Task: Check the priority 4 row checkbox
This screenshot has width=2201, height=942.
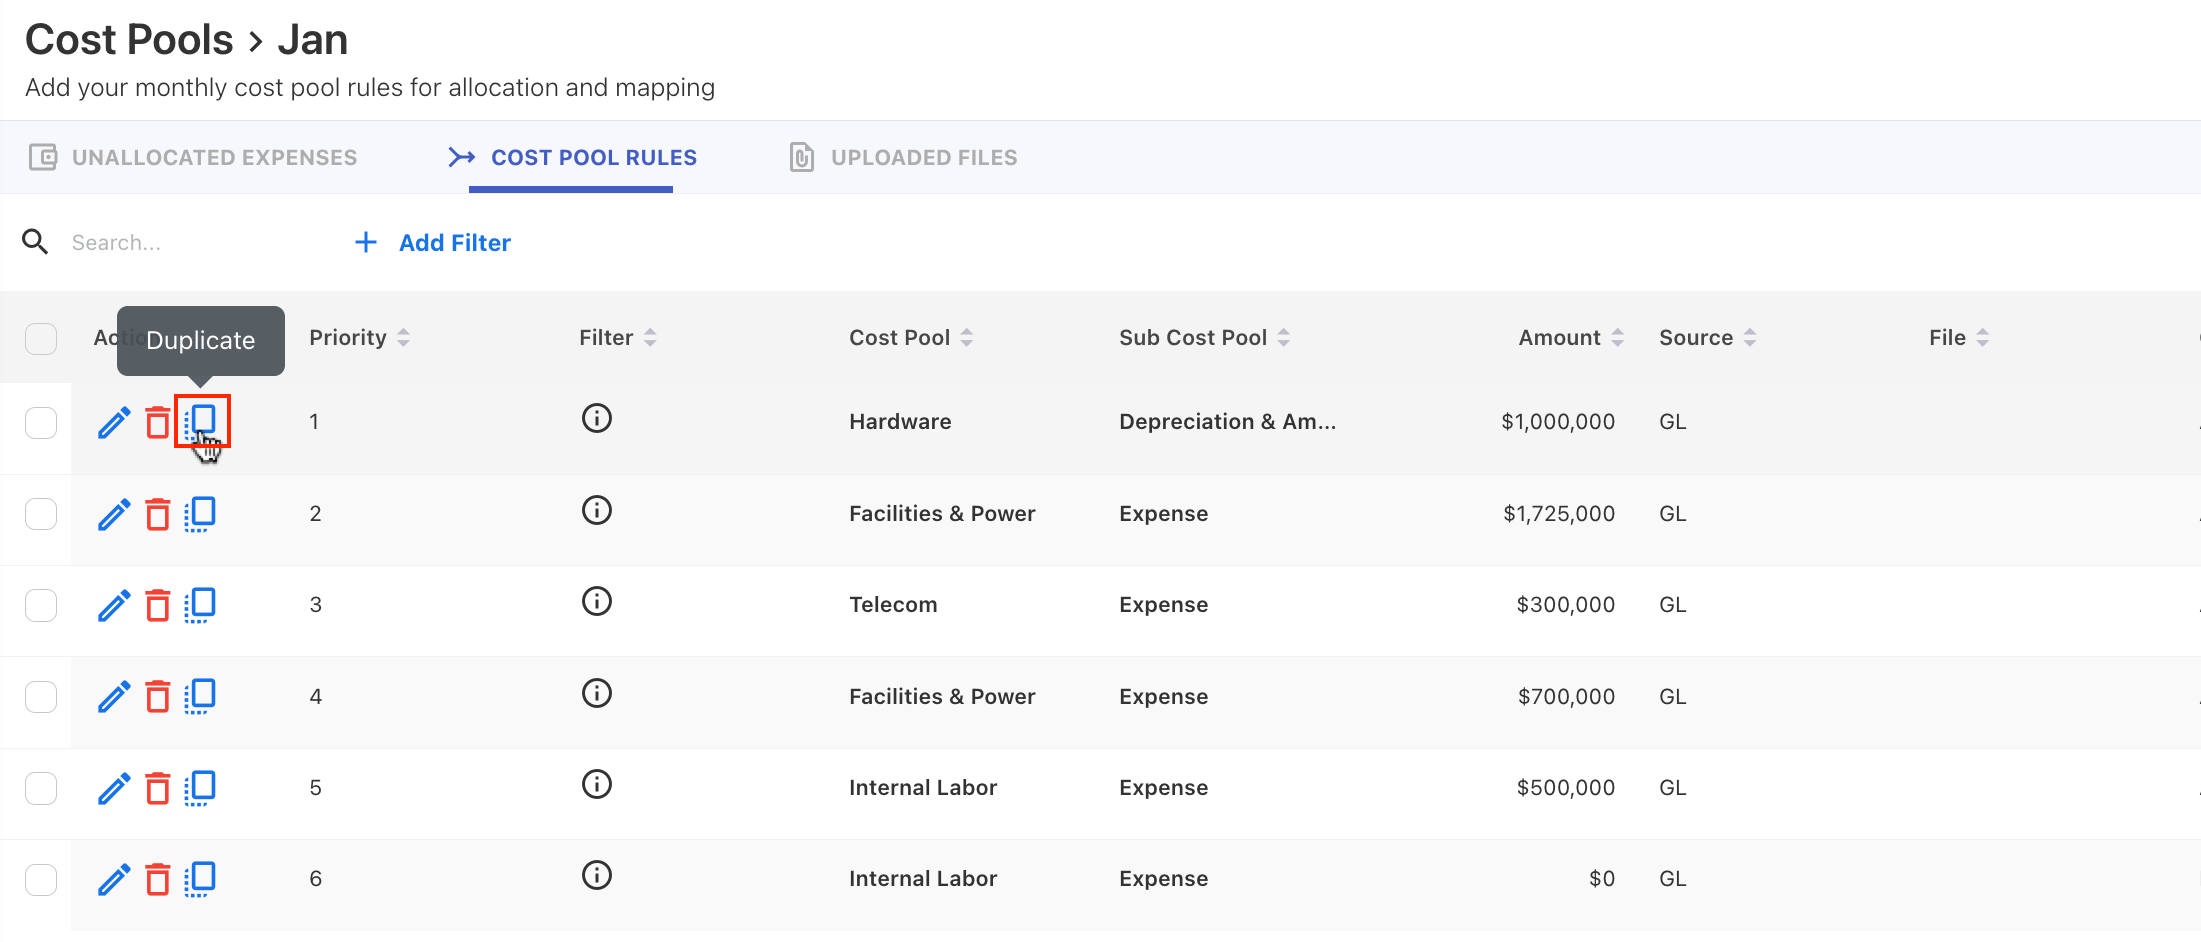Action: tap(41, 696)
